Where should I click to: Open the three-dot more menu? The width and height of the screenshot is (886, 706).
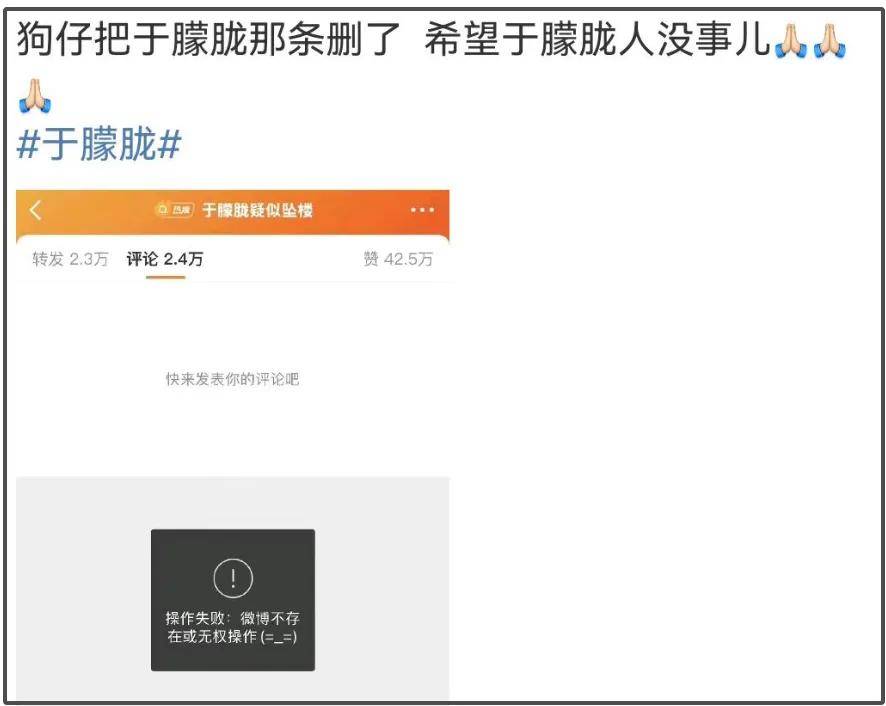(422, 210)
